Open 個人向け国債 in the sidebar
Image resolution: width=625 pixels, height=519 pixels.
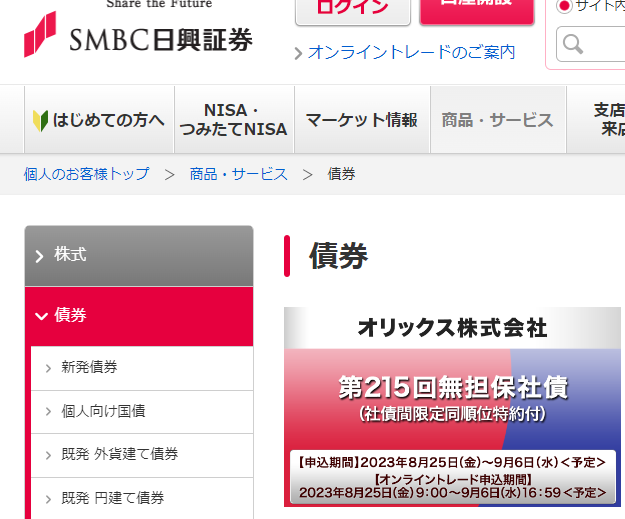[142, 412]
